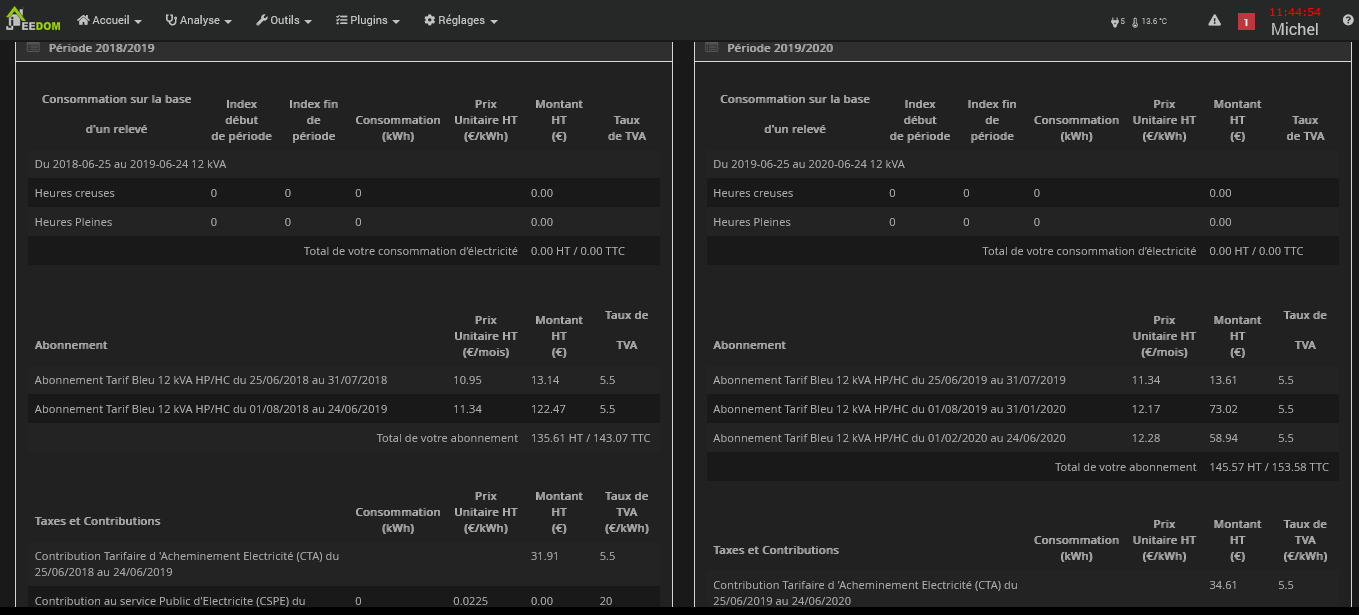Open the Analyse menu
Viewport: 1359px width, 615px height.
click(199, 20)
